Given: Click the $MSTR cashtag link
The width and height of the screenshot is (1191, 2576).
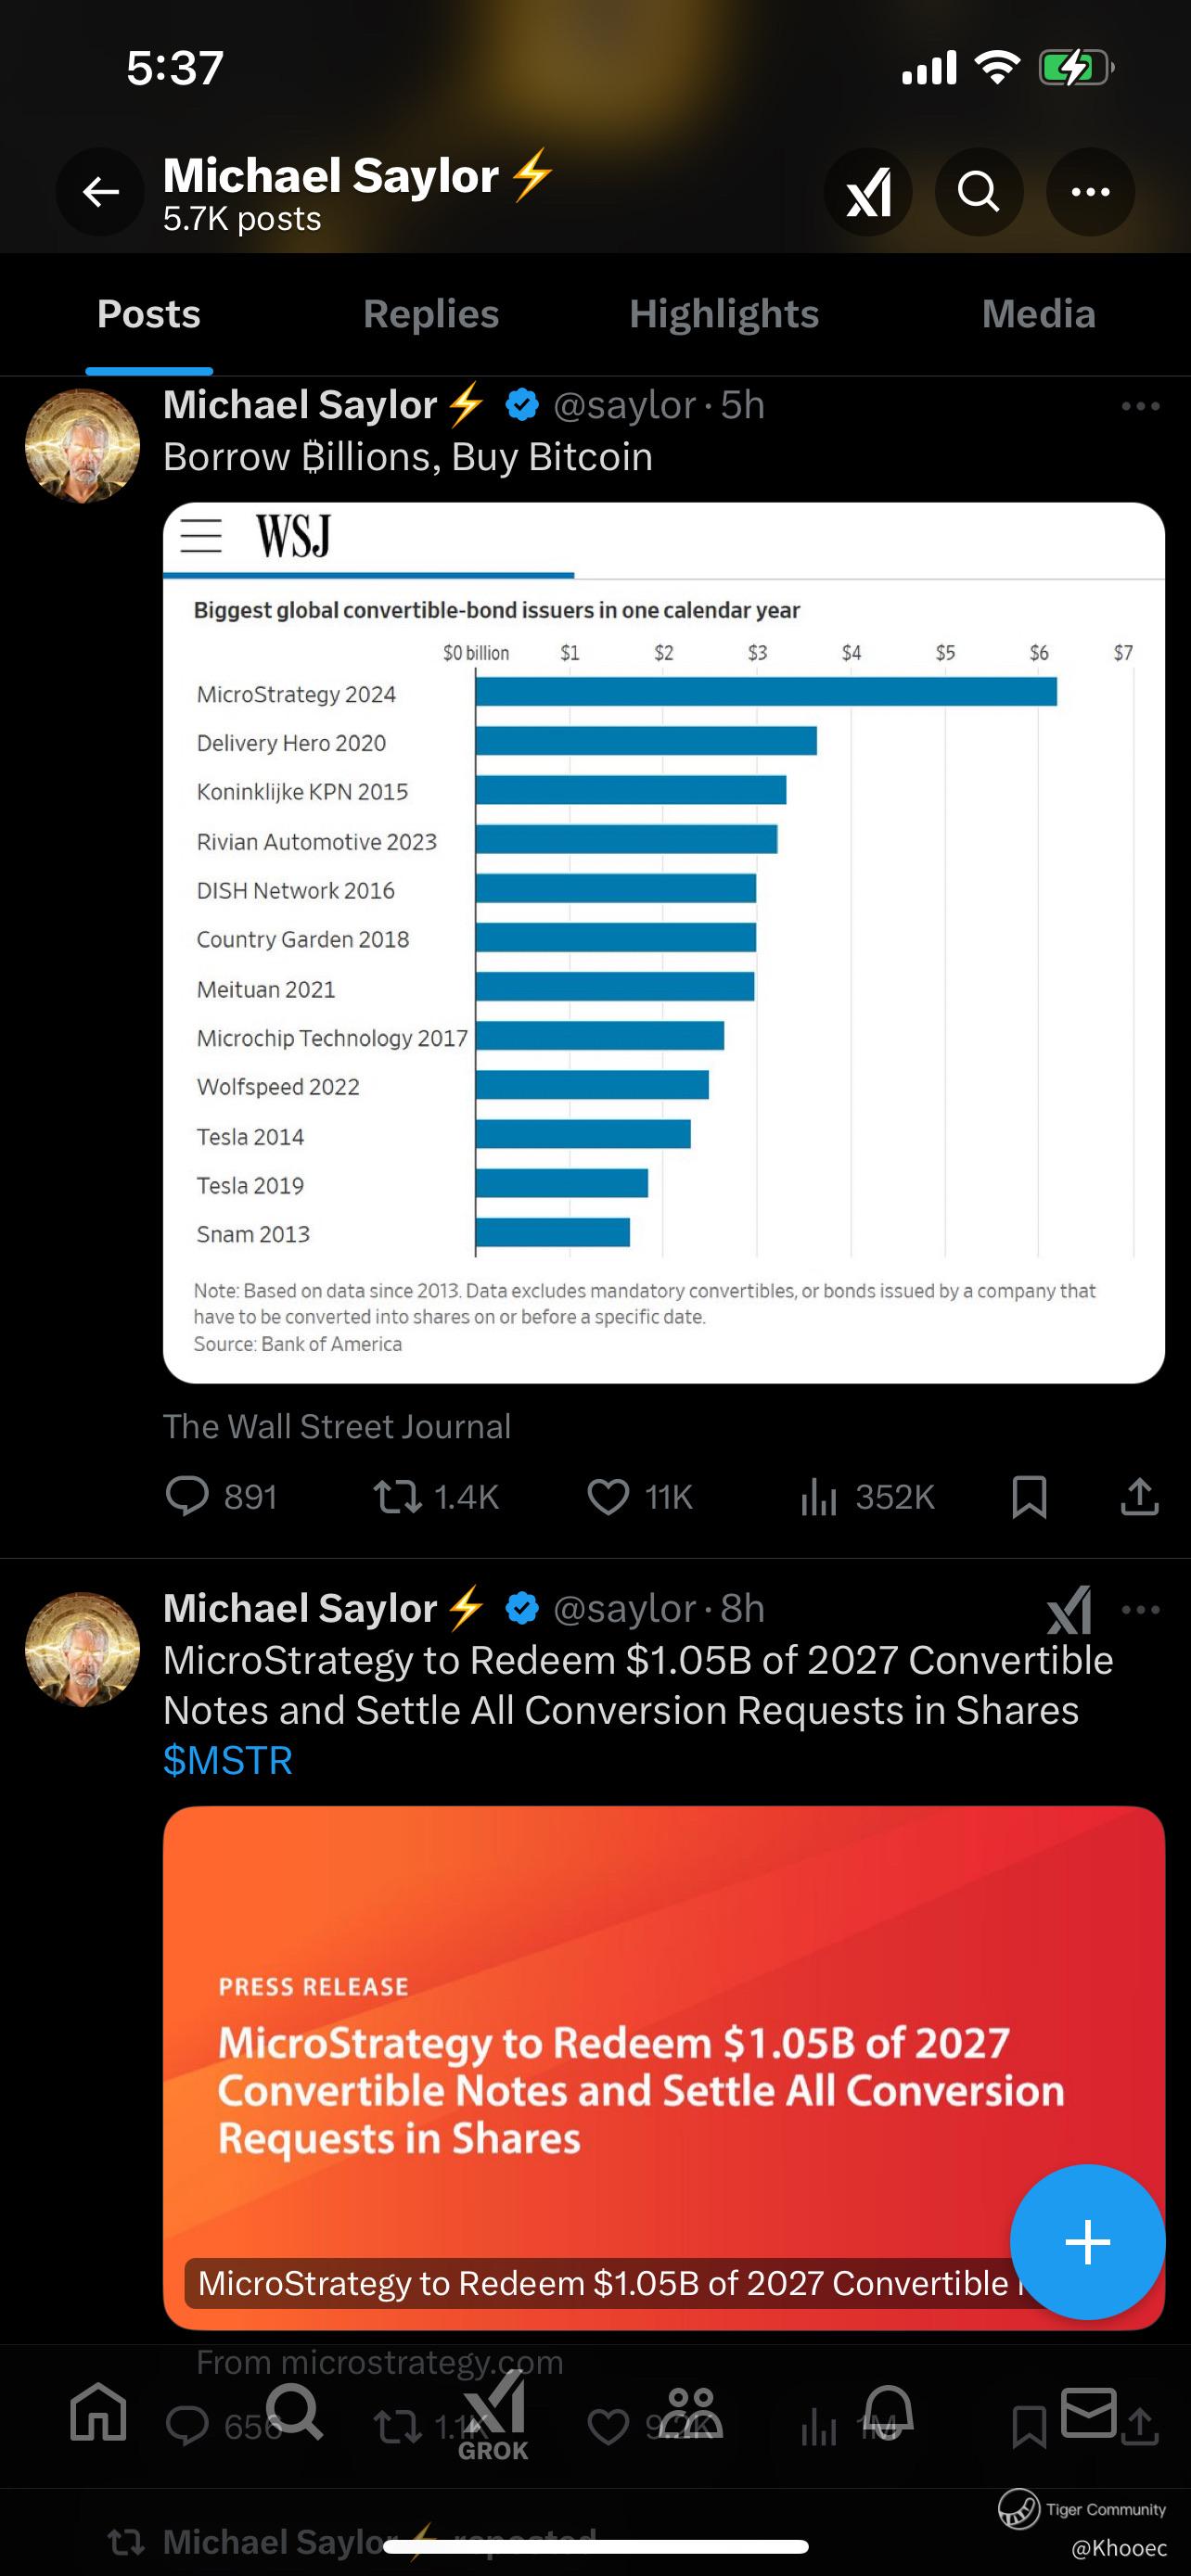Looking at the screenshot, I should coord(228,1760).
